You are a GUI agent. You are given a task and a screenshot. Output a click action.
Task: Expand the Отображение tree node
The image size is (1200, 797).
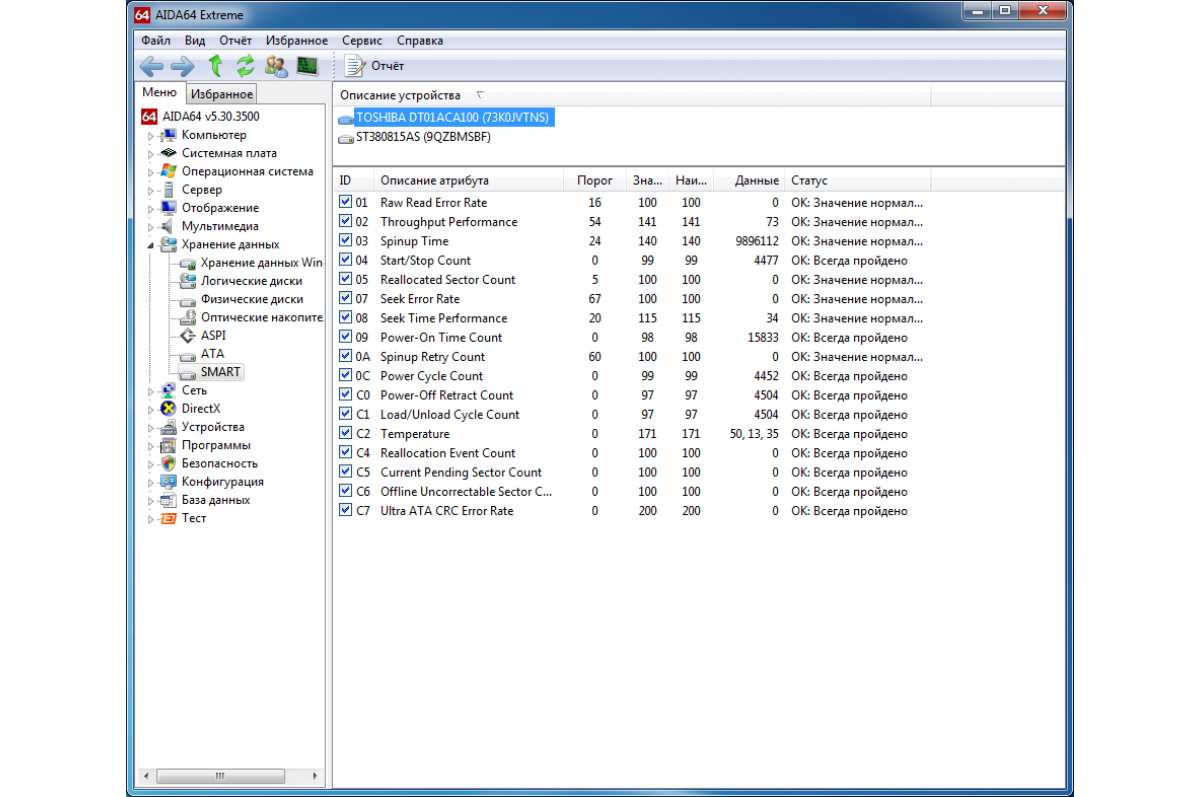coord(151,208)
